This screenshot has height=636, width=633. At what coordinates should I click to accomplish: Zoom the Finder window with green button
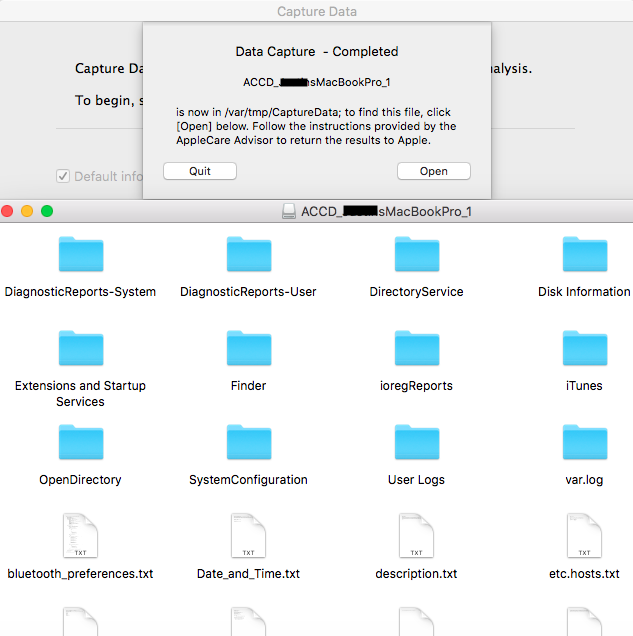point(47,211)
